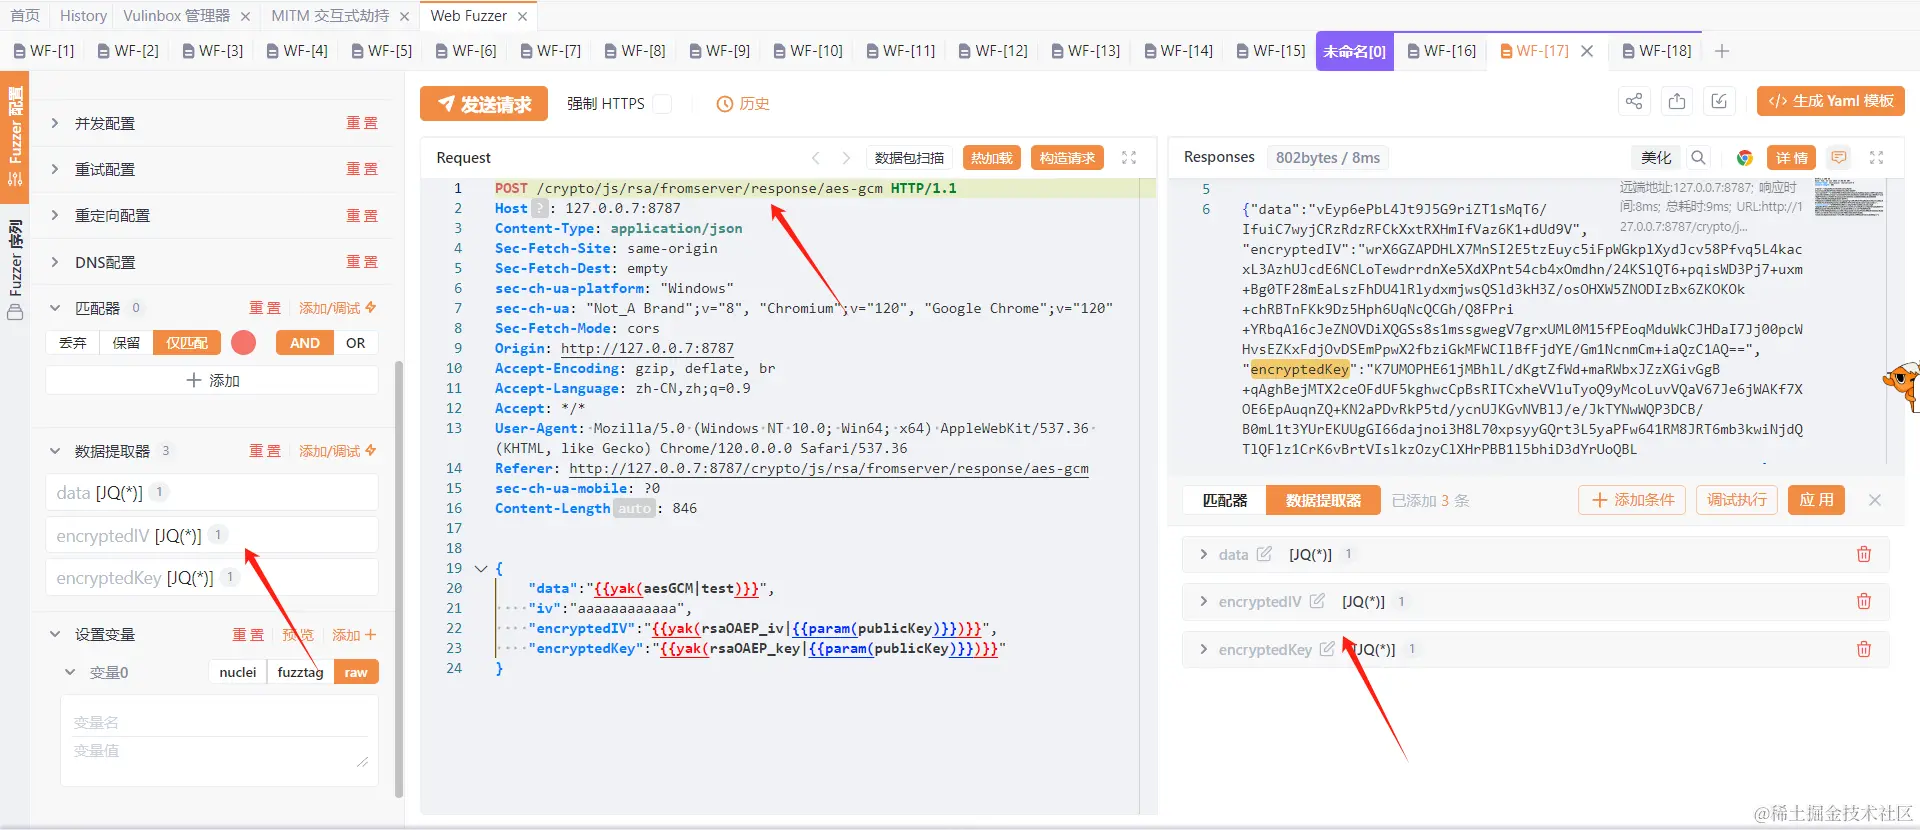Viewport: 1920px width, 830px height.
Task: Click the response minimap thumbnail
Action: pyautogui.click(x=1849, y=197)
